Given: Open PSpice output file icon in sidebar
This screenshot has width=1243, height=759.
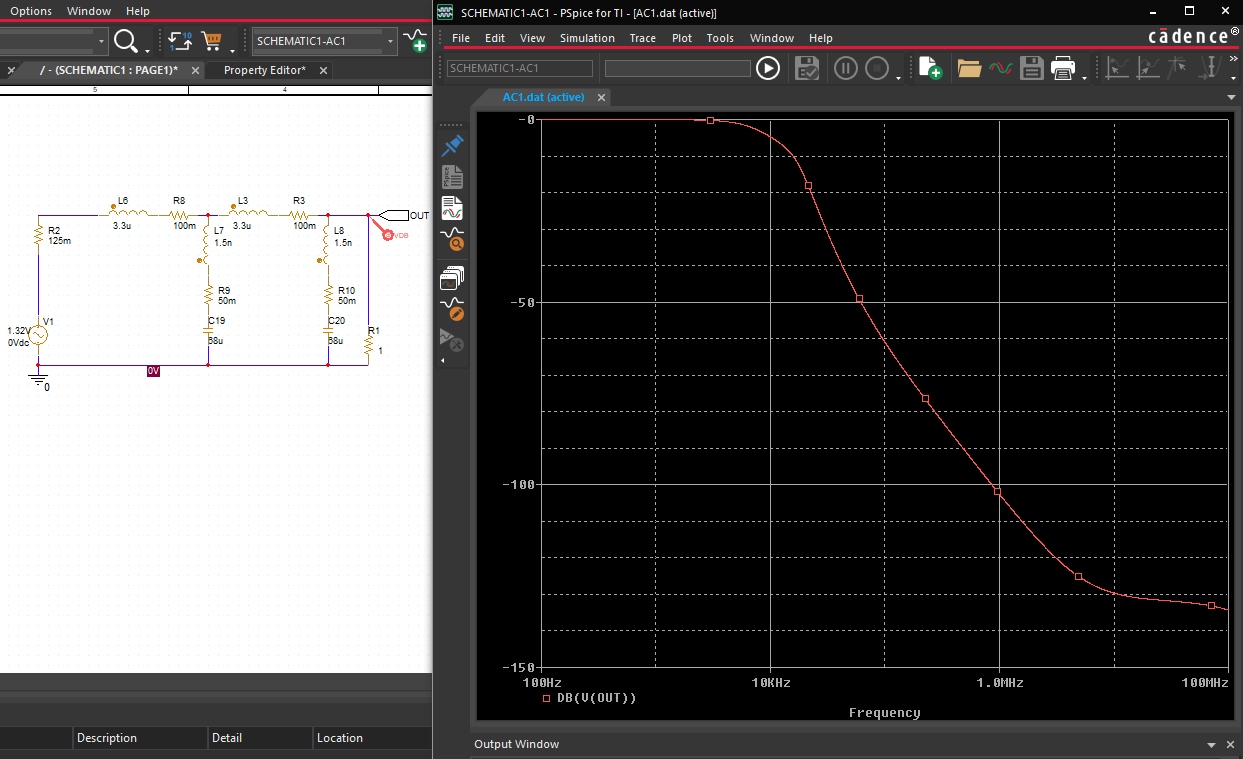Looking at the screenshot, I should [x=452, y=177].
